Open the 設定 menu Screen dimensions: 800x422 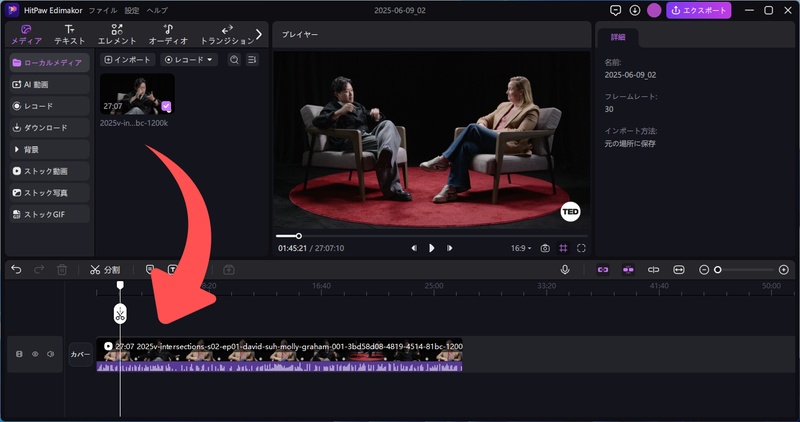tap(132, 10)
